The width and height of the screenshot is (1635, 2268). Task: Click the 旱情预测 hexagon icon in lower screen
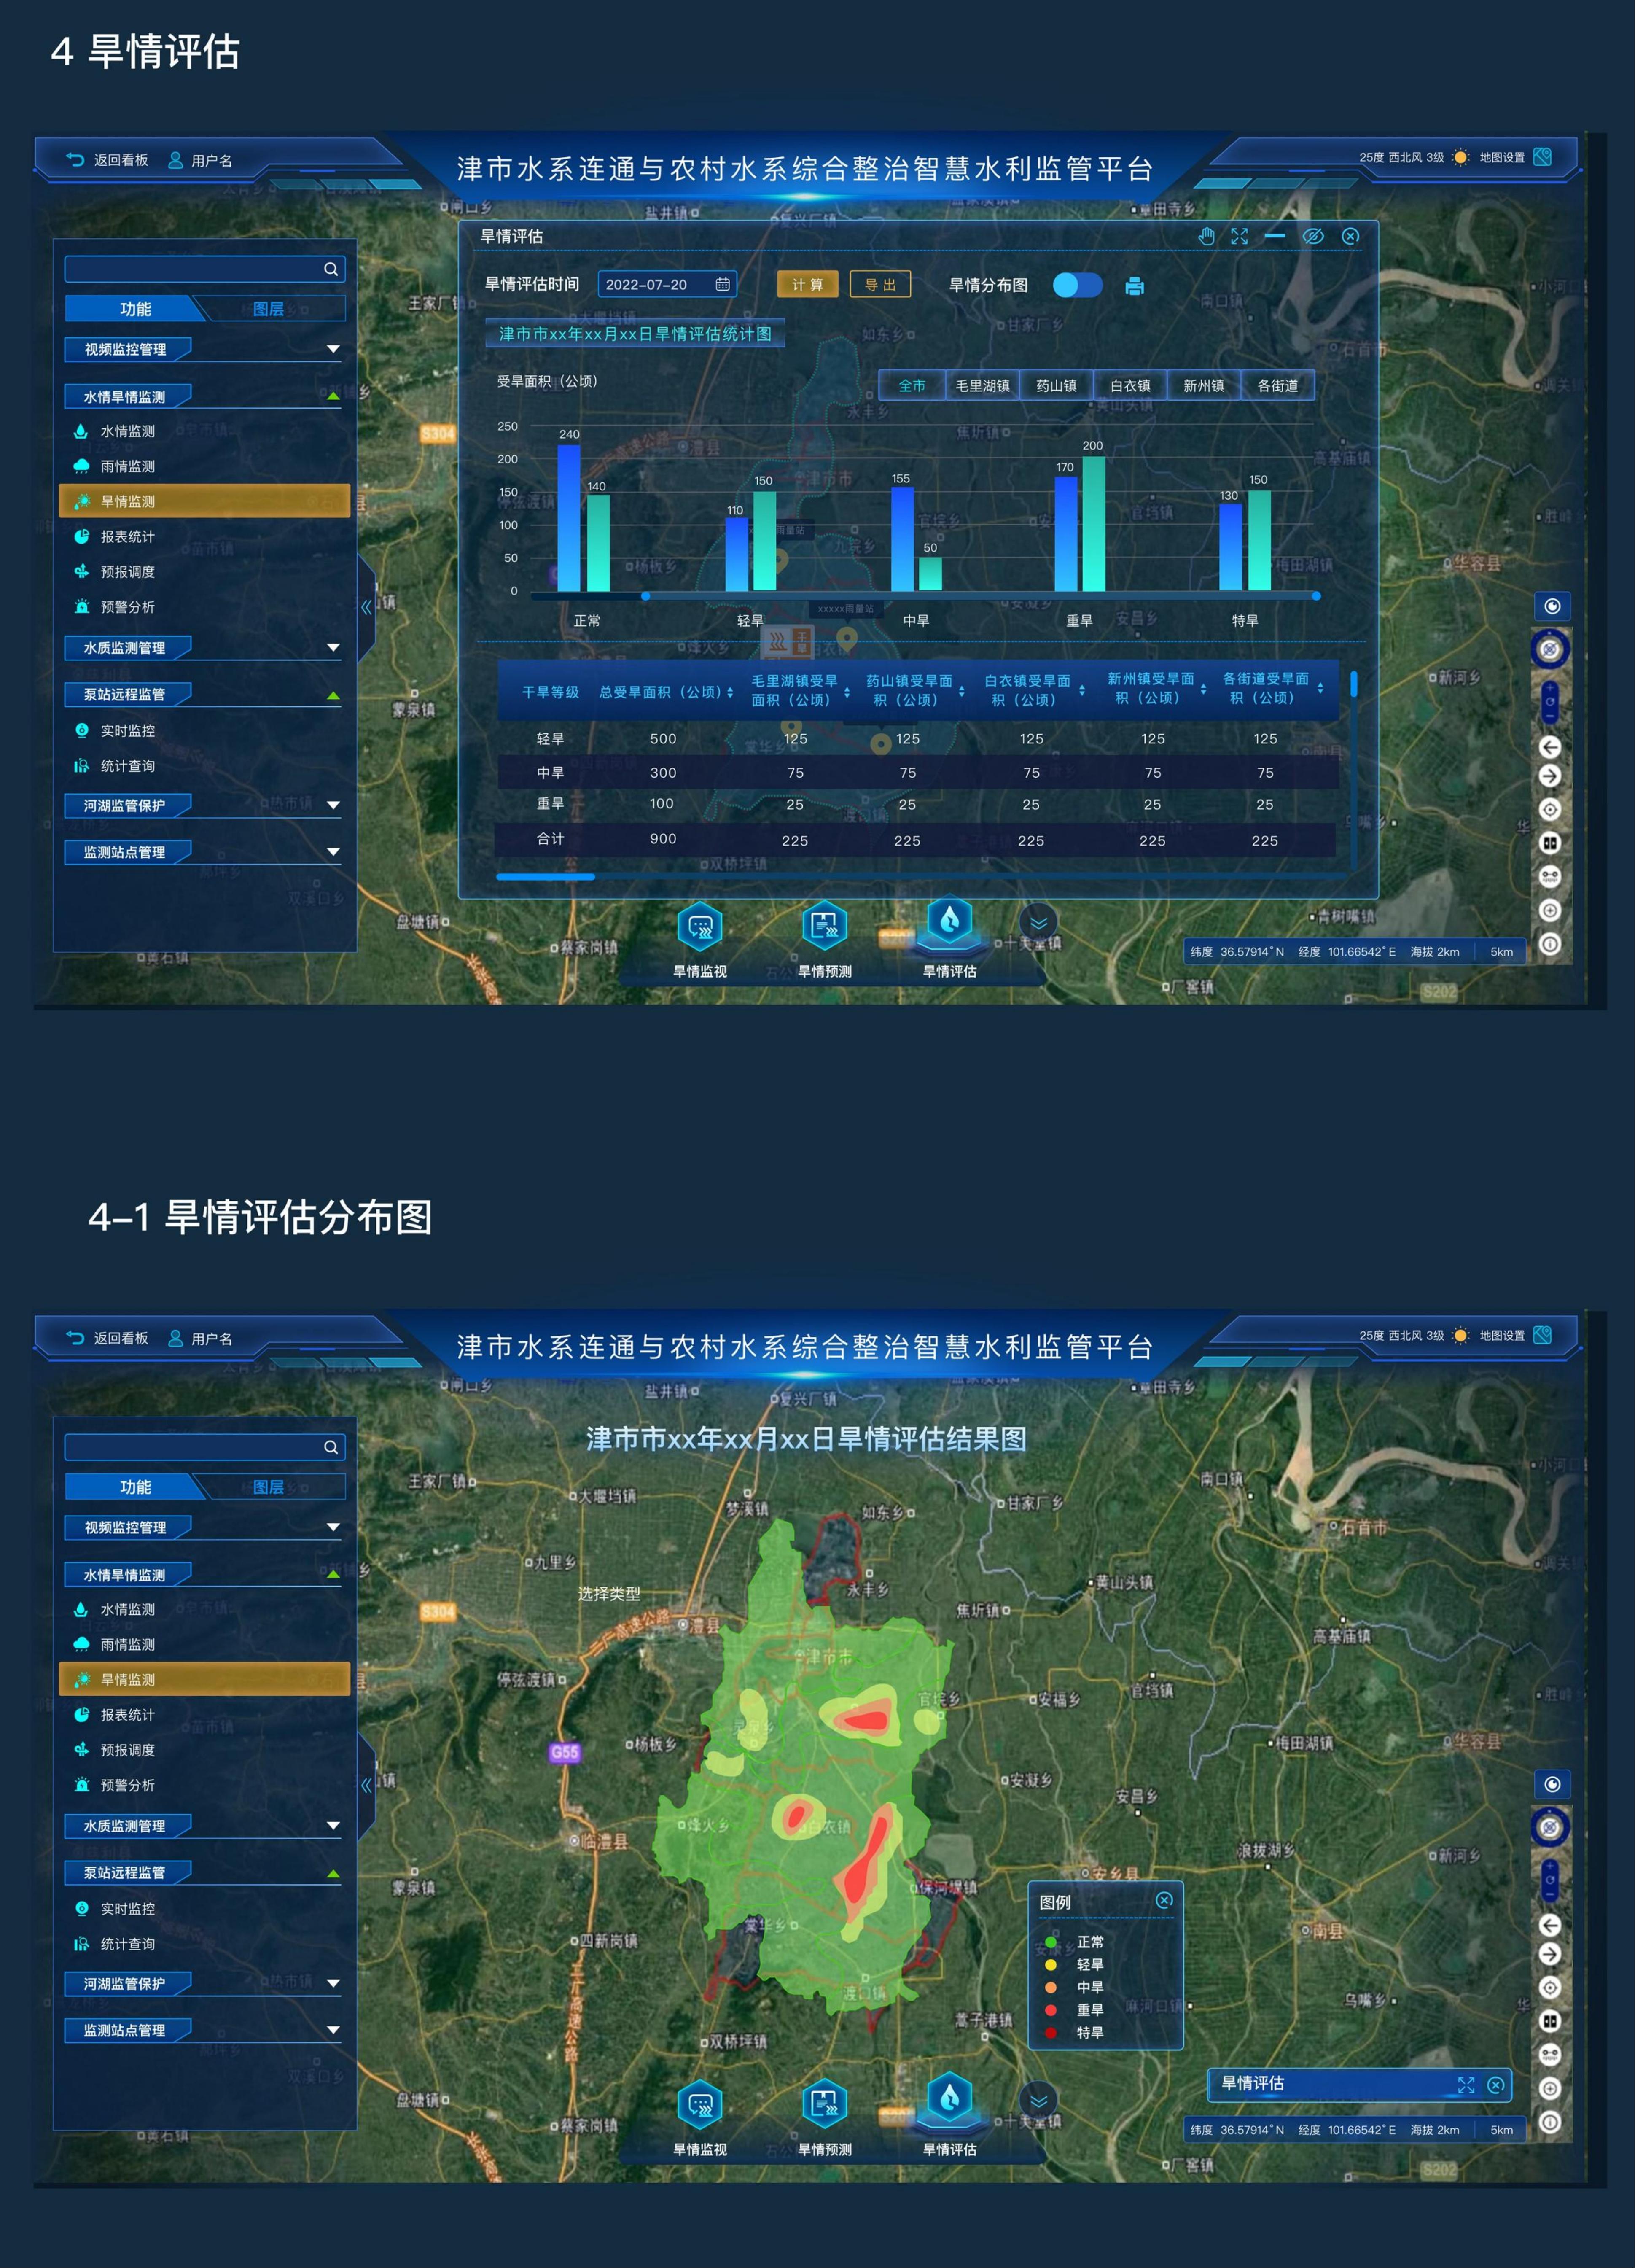(x=825, y=2103)
